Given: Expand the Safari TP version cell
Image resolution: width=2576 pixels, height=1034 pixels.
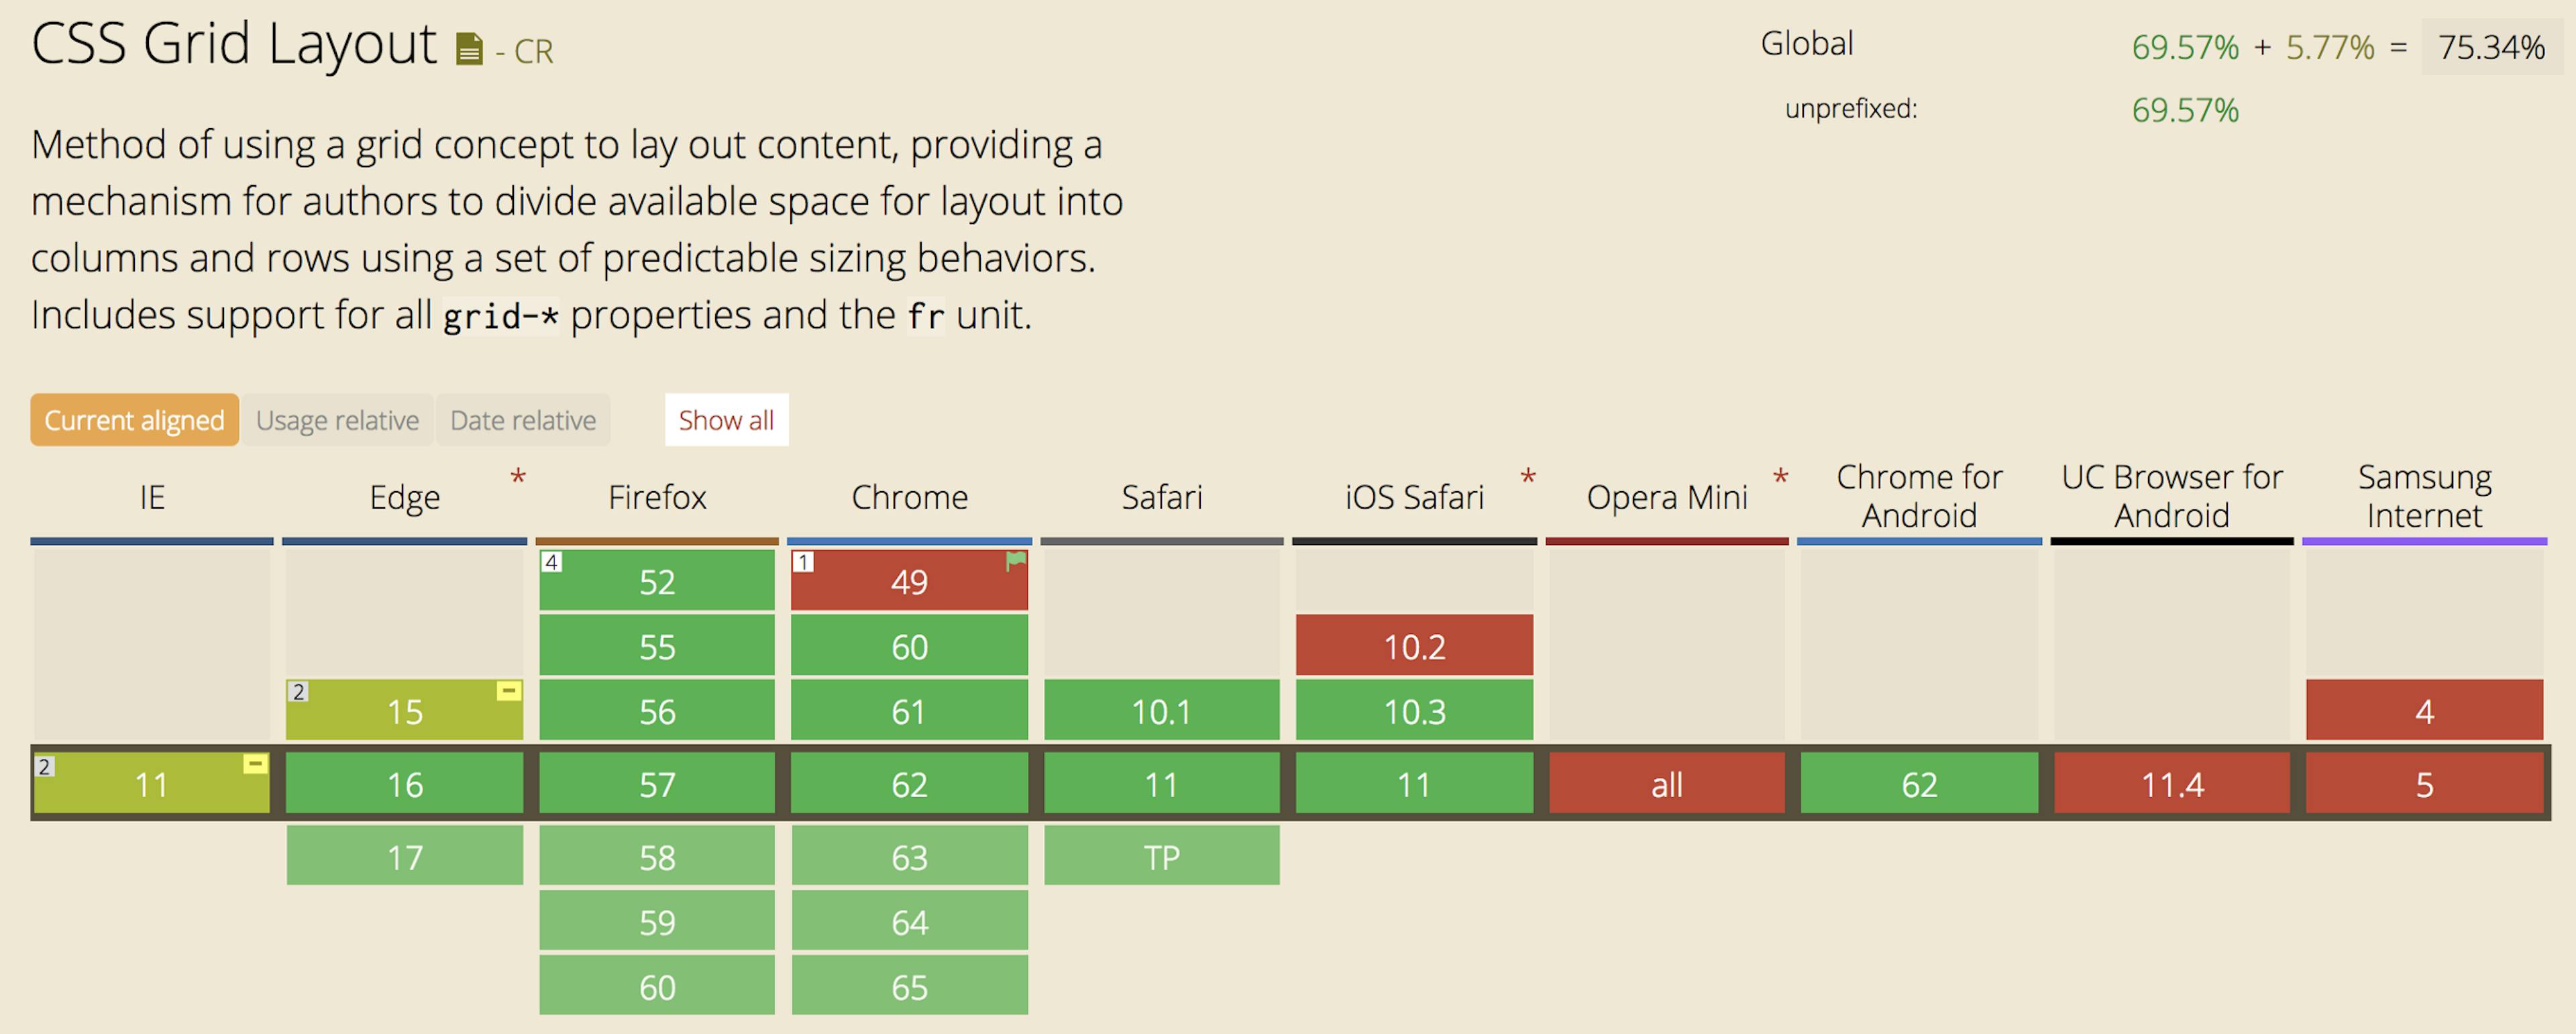Looking at the screenshot, I should 1161,857.
